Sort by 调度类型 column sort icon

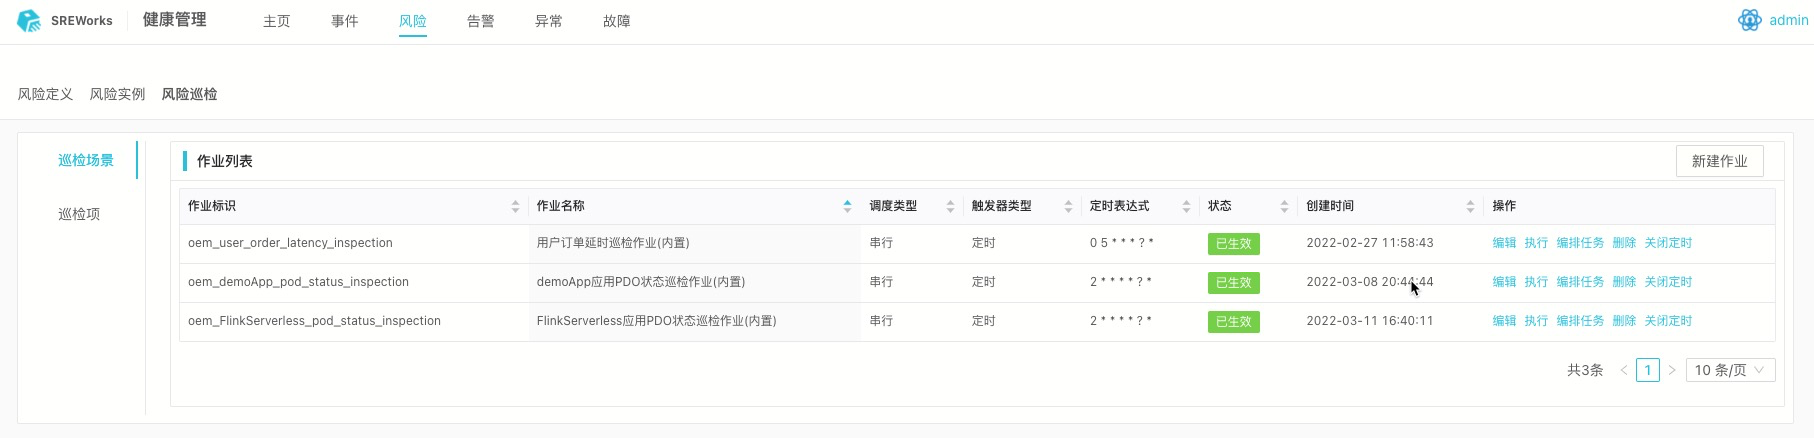coord(950,206)
